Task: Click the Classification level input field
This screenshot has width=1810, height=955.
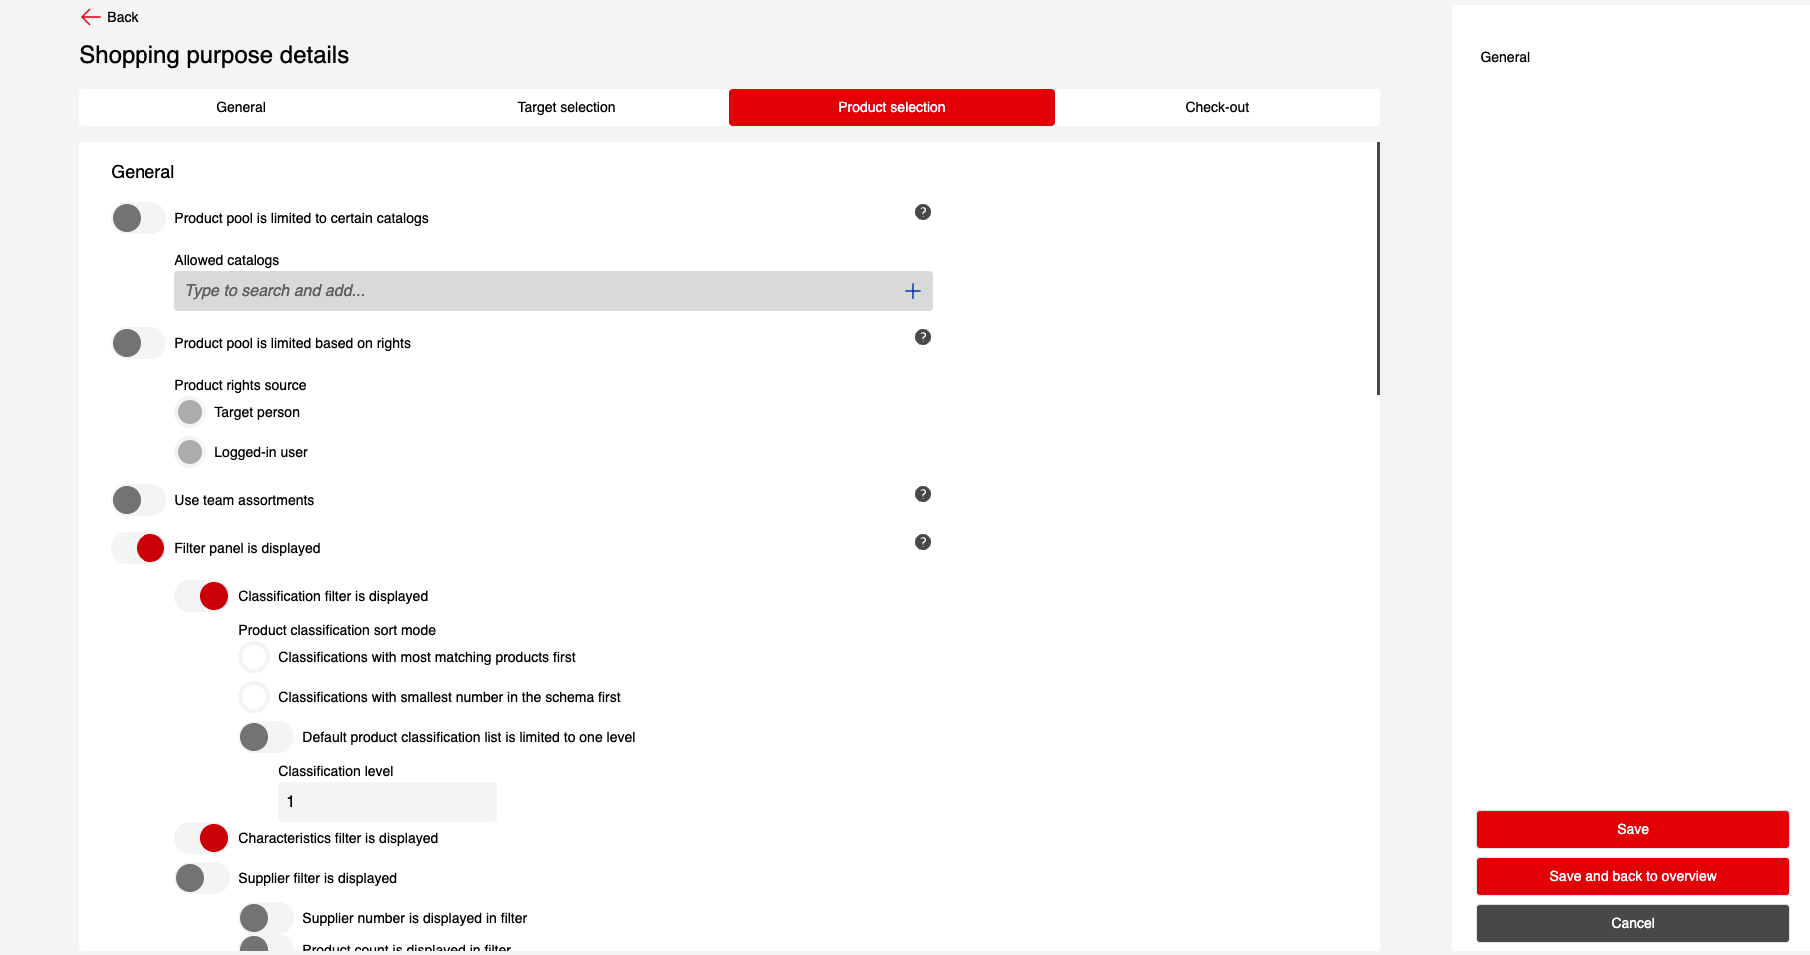Action: 387,802
